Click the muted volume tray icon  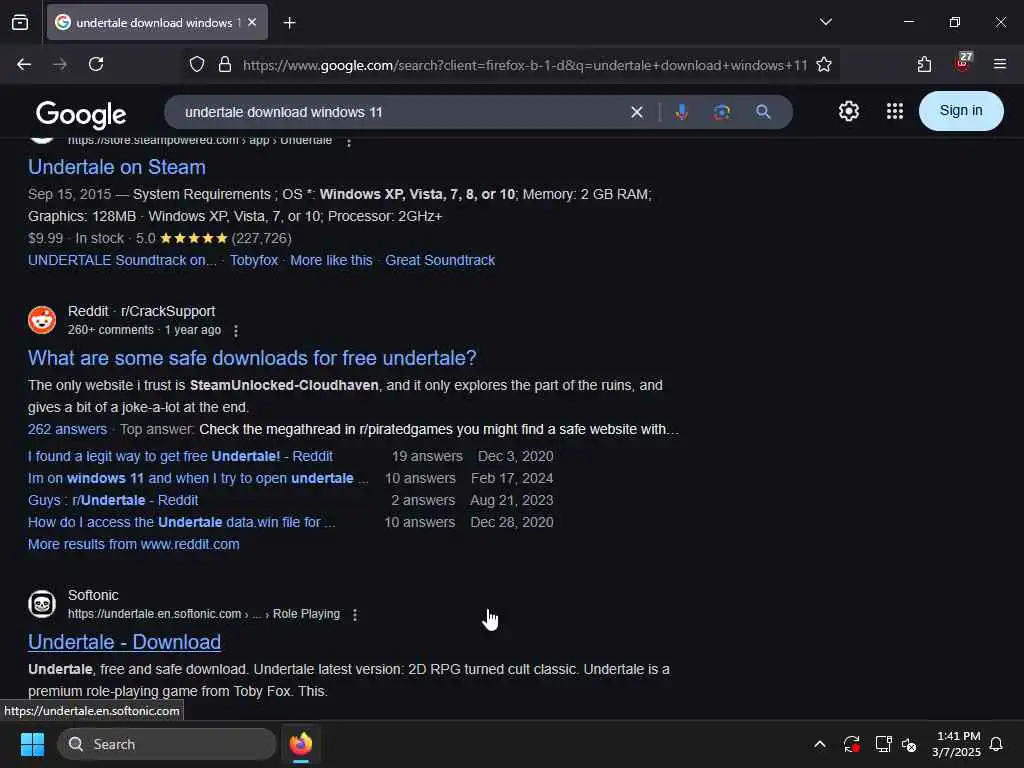click(908, 744)
